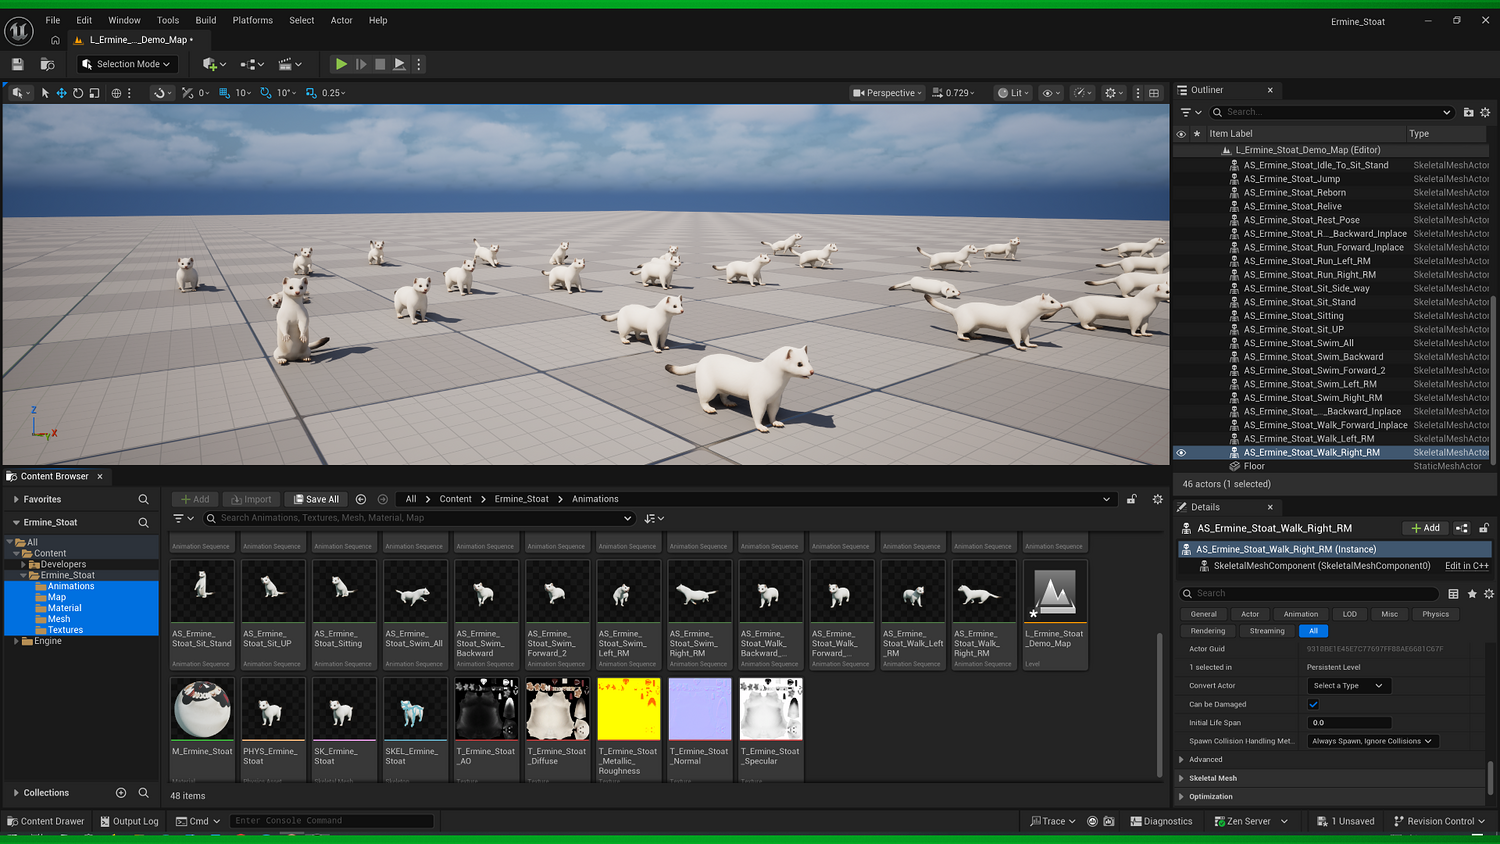This screenshot has height=844, width=1500.
Task: Open the Convert Actor Select a Type dropdown
Action: [1348, 686]
